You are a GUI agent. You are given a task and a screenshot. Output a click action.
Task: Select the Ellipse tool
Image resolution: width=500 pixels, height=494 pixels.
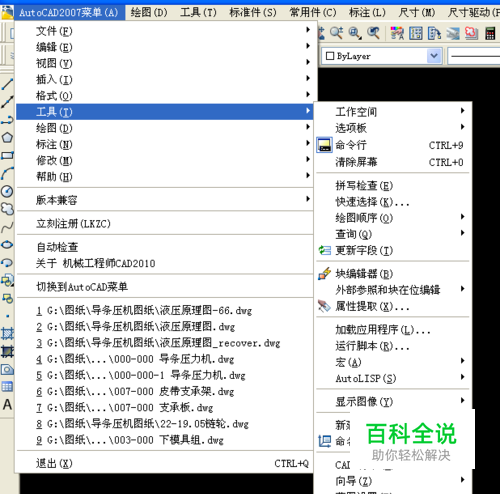pyautogui.click(x=7, y=245)
